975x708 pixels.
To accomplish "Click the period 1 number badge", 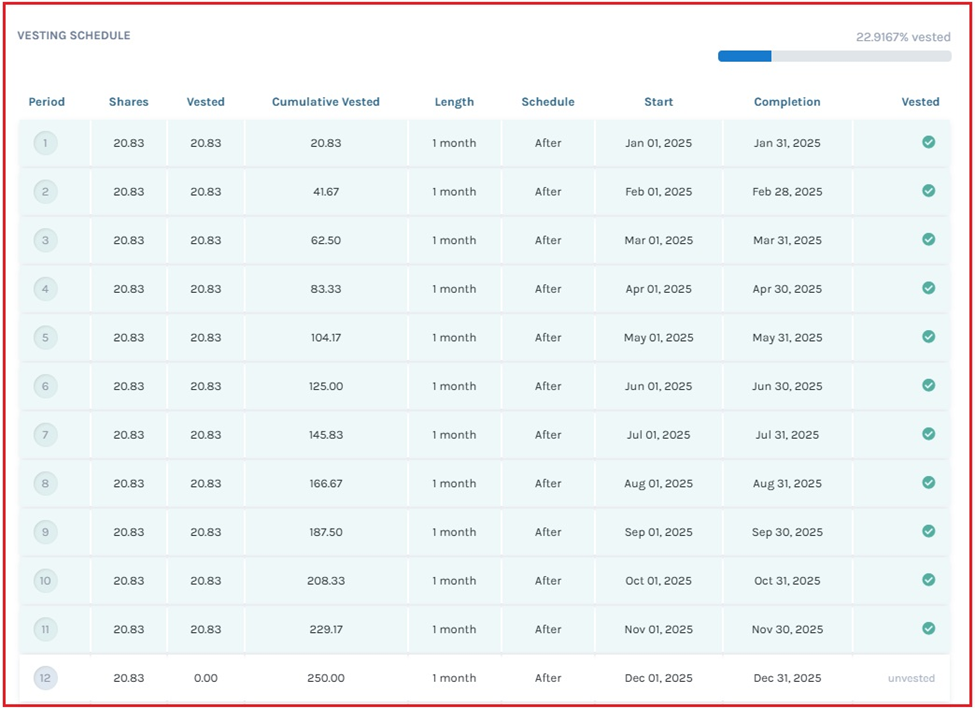I will pos(45,143).
